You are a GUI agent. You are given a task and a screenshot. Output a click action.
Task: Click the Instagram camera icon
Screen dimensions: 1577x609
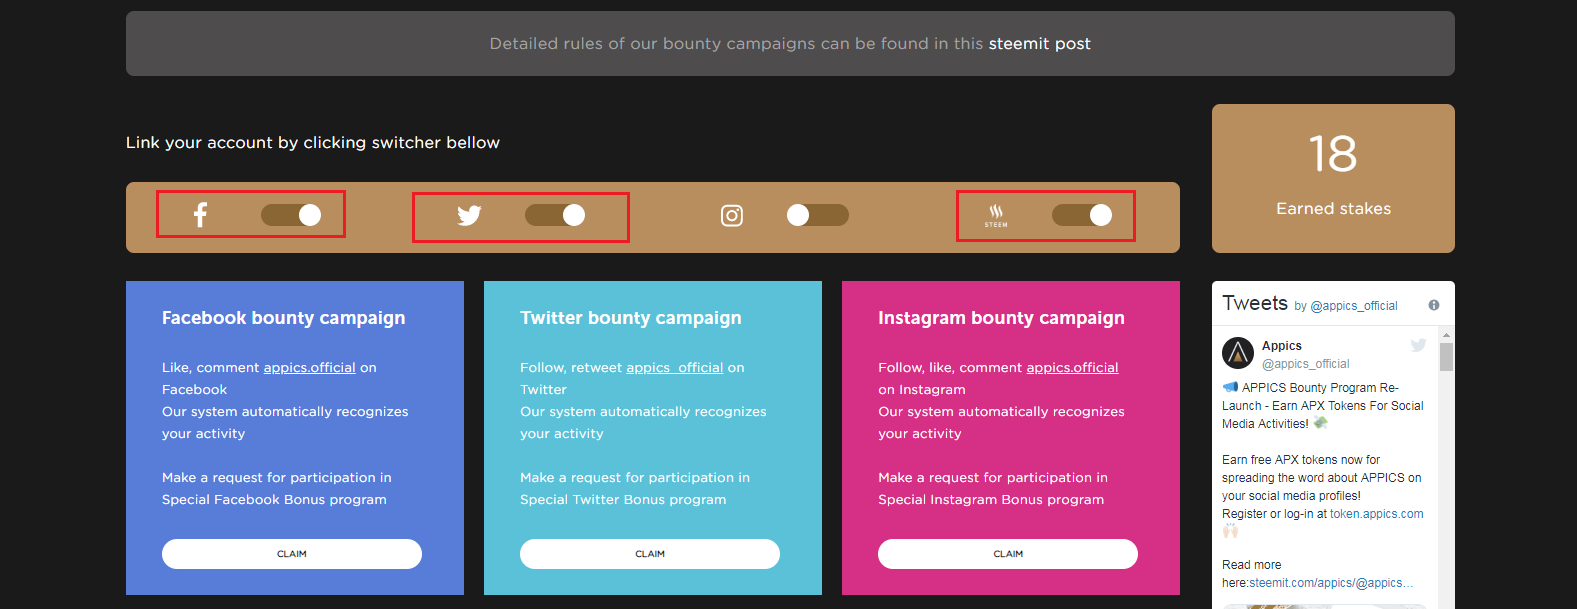pyautogui.click(x=732, y=215)
